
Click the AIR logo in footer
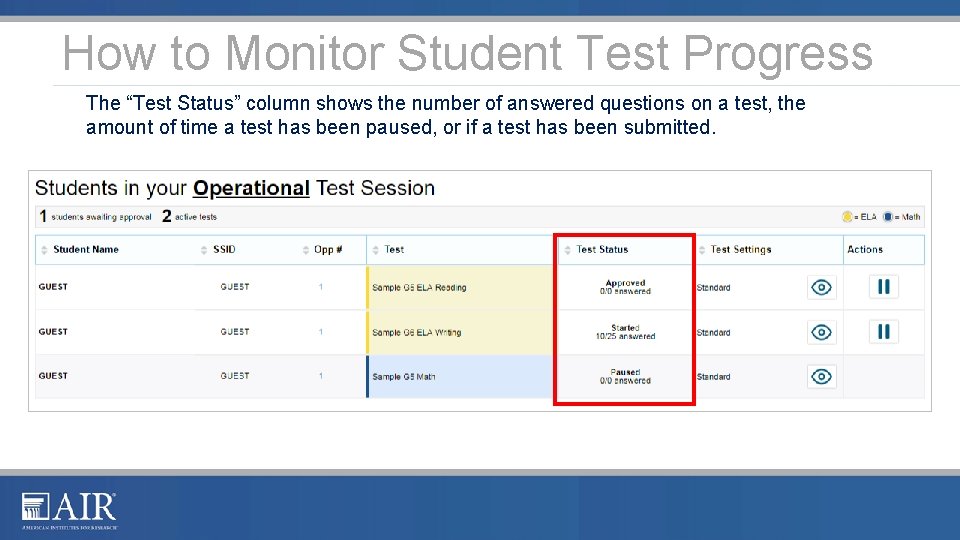click(x=69, y=510)
